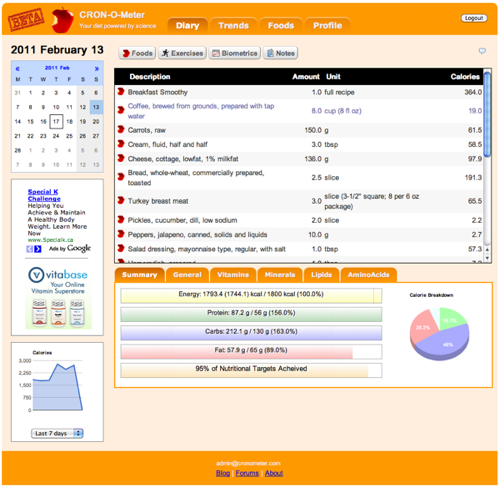
Task: Click the Calorie Breakdown pie chart
Action: 439,334
